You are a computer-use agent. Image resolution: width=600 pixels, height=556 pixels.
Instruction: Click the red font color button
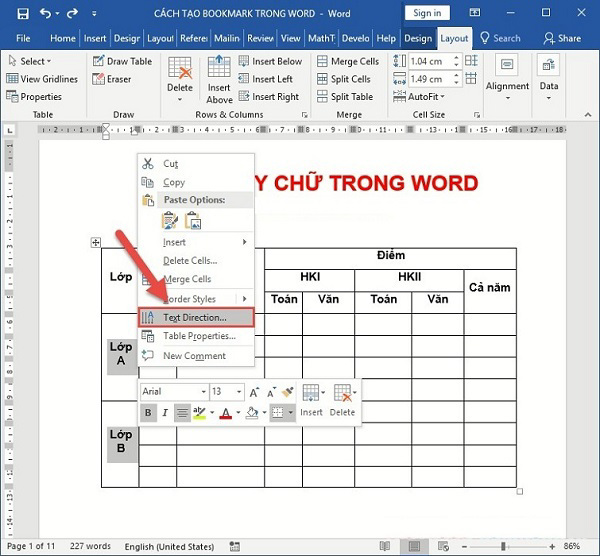click(x=226, y=413)
